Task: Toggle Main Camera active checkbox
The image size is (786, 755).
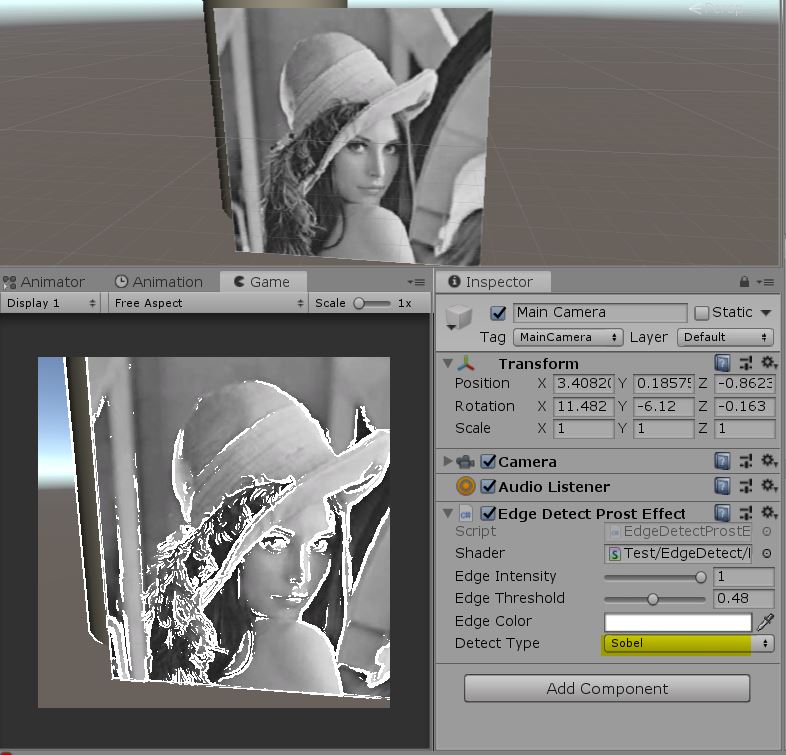Action: [x=498, y=312]
